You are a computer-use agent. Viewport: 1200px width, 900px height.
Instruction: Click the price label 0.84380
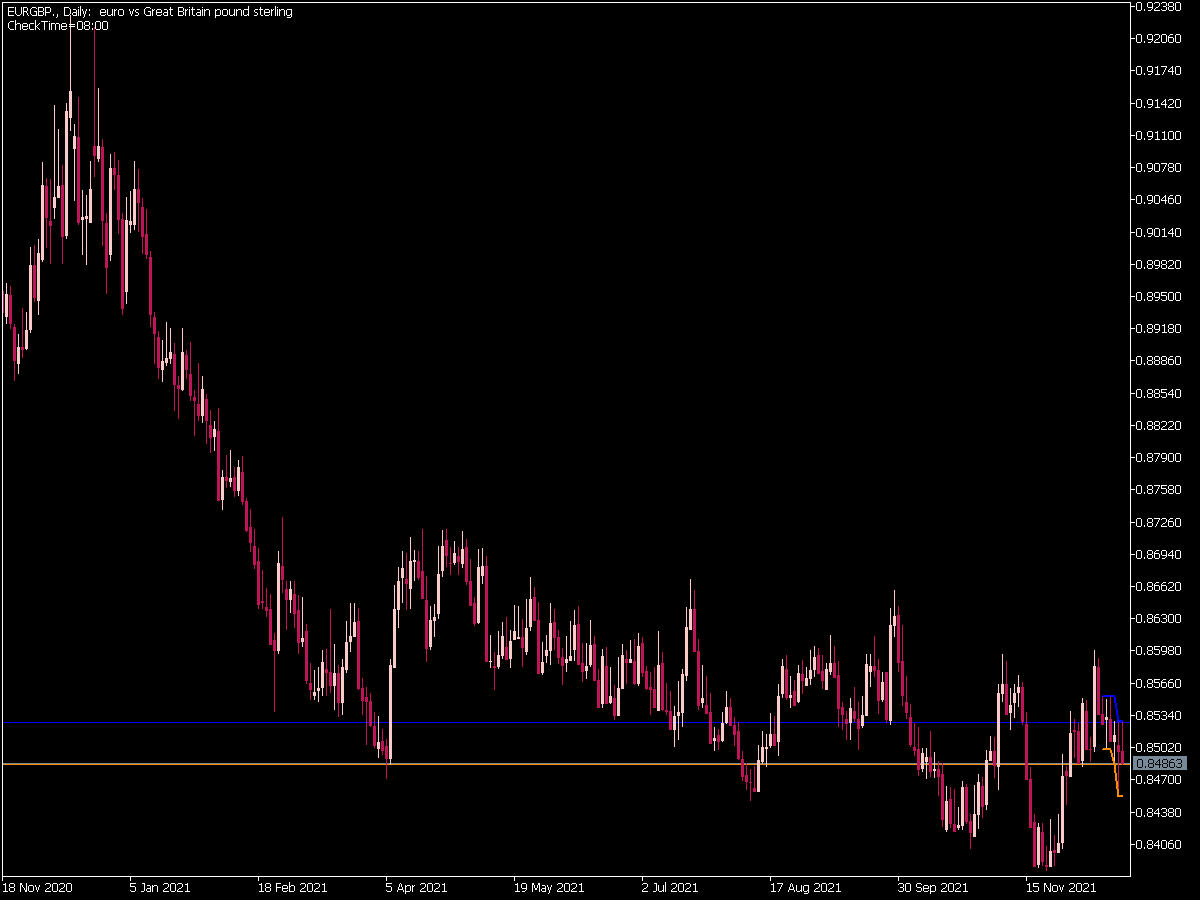1160,812
